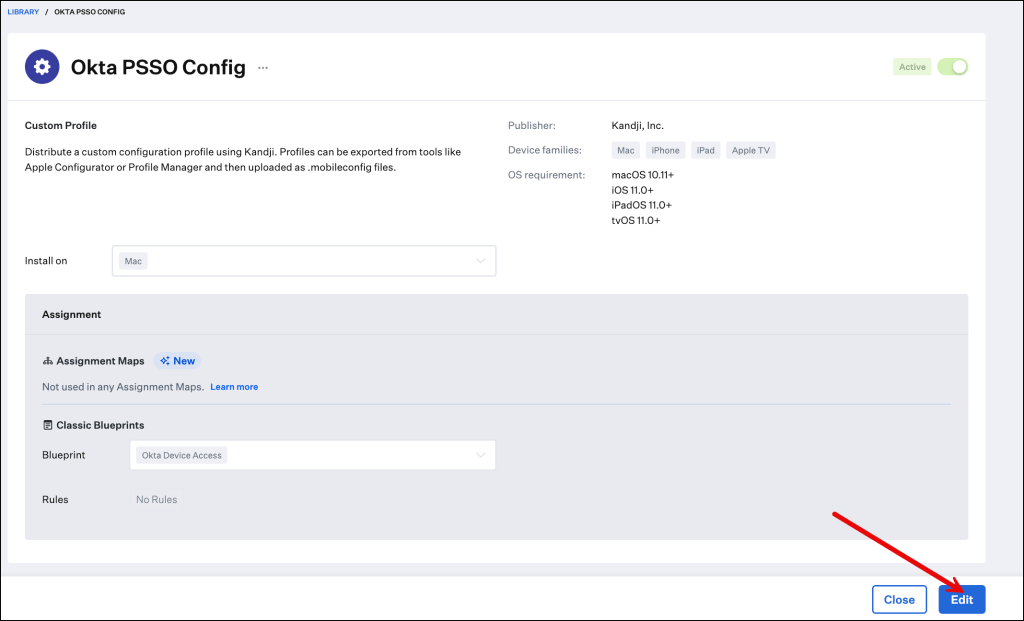Screen dimensions: 1024x621
Task: Click the gear profile icon
Action: click(41, 67)
